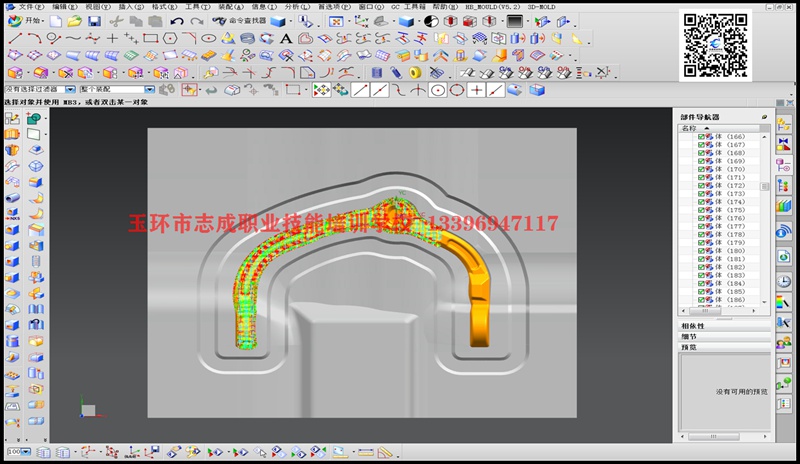Uncheck the checkbox for 体 (172)
The image size is (800, 464).
tap(701, 186)
